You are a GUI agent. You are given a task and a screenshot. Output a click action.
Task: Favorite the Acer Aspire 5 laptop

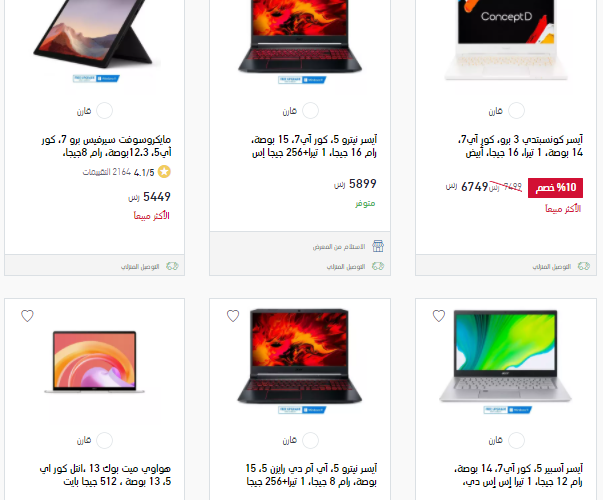tap(439, 316)
